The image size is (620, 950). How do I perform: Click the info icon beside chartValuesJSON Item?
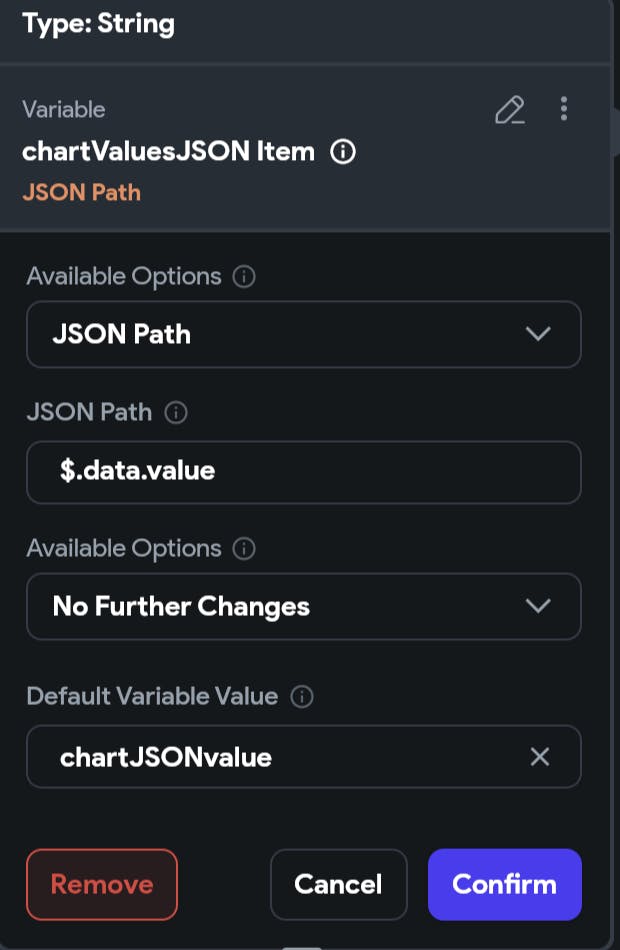pyautogui.click(x=343, y=151)
